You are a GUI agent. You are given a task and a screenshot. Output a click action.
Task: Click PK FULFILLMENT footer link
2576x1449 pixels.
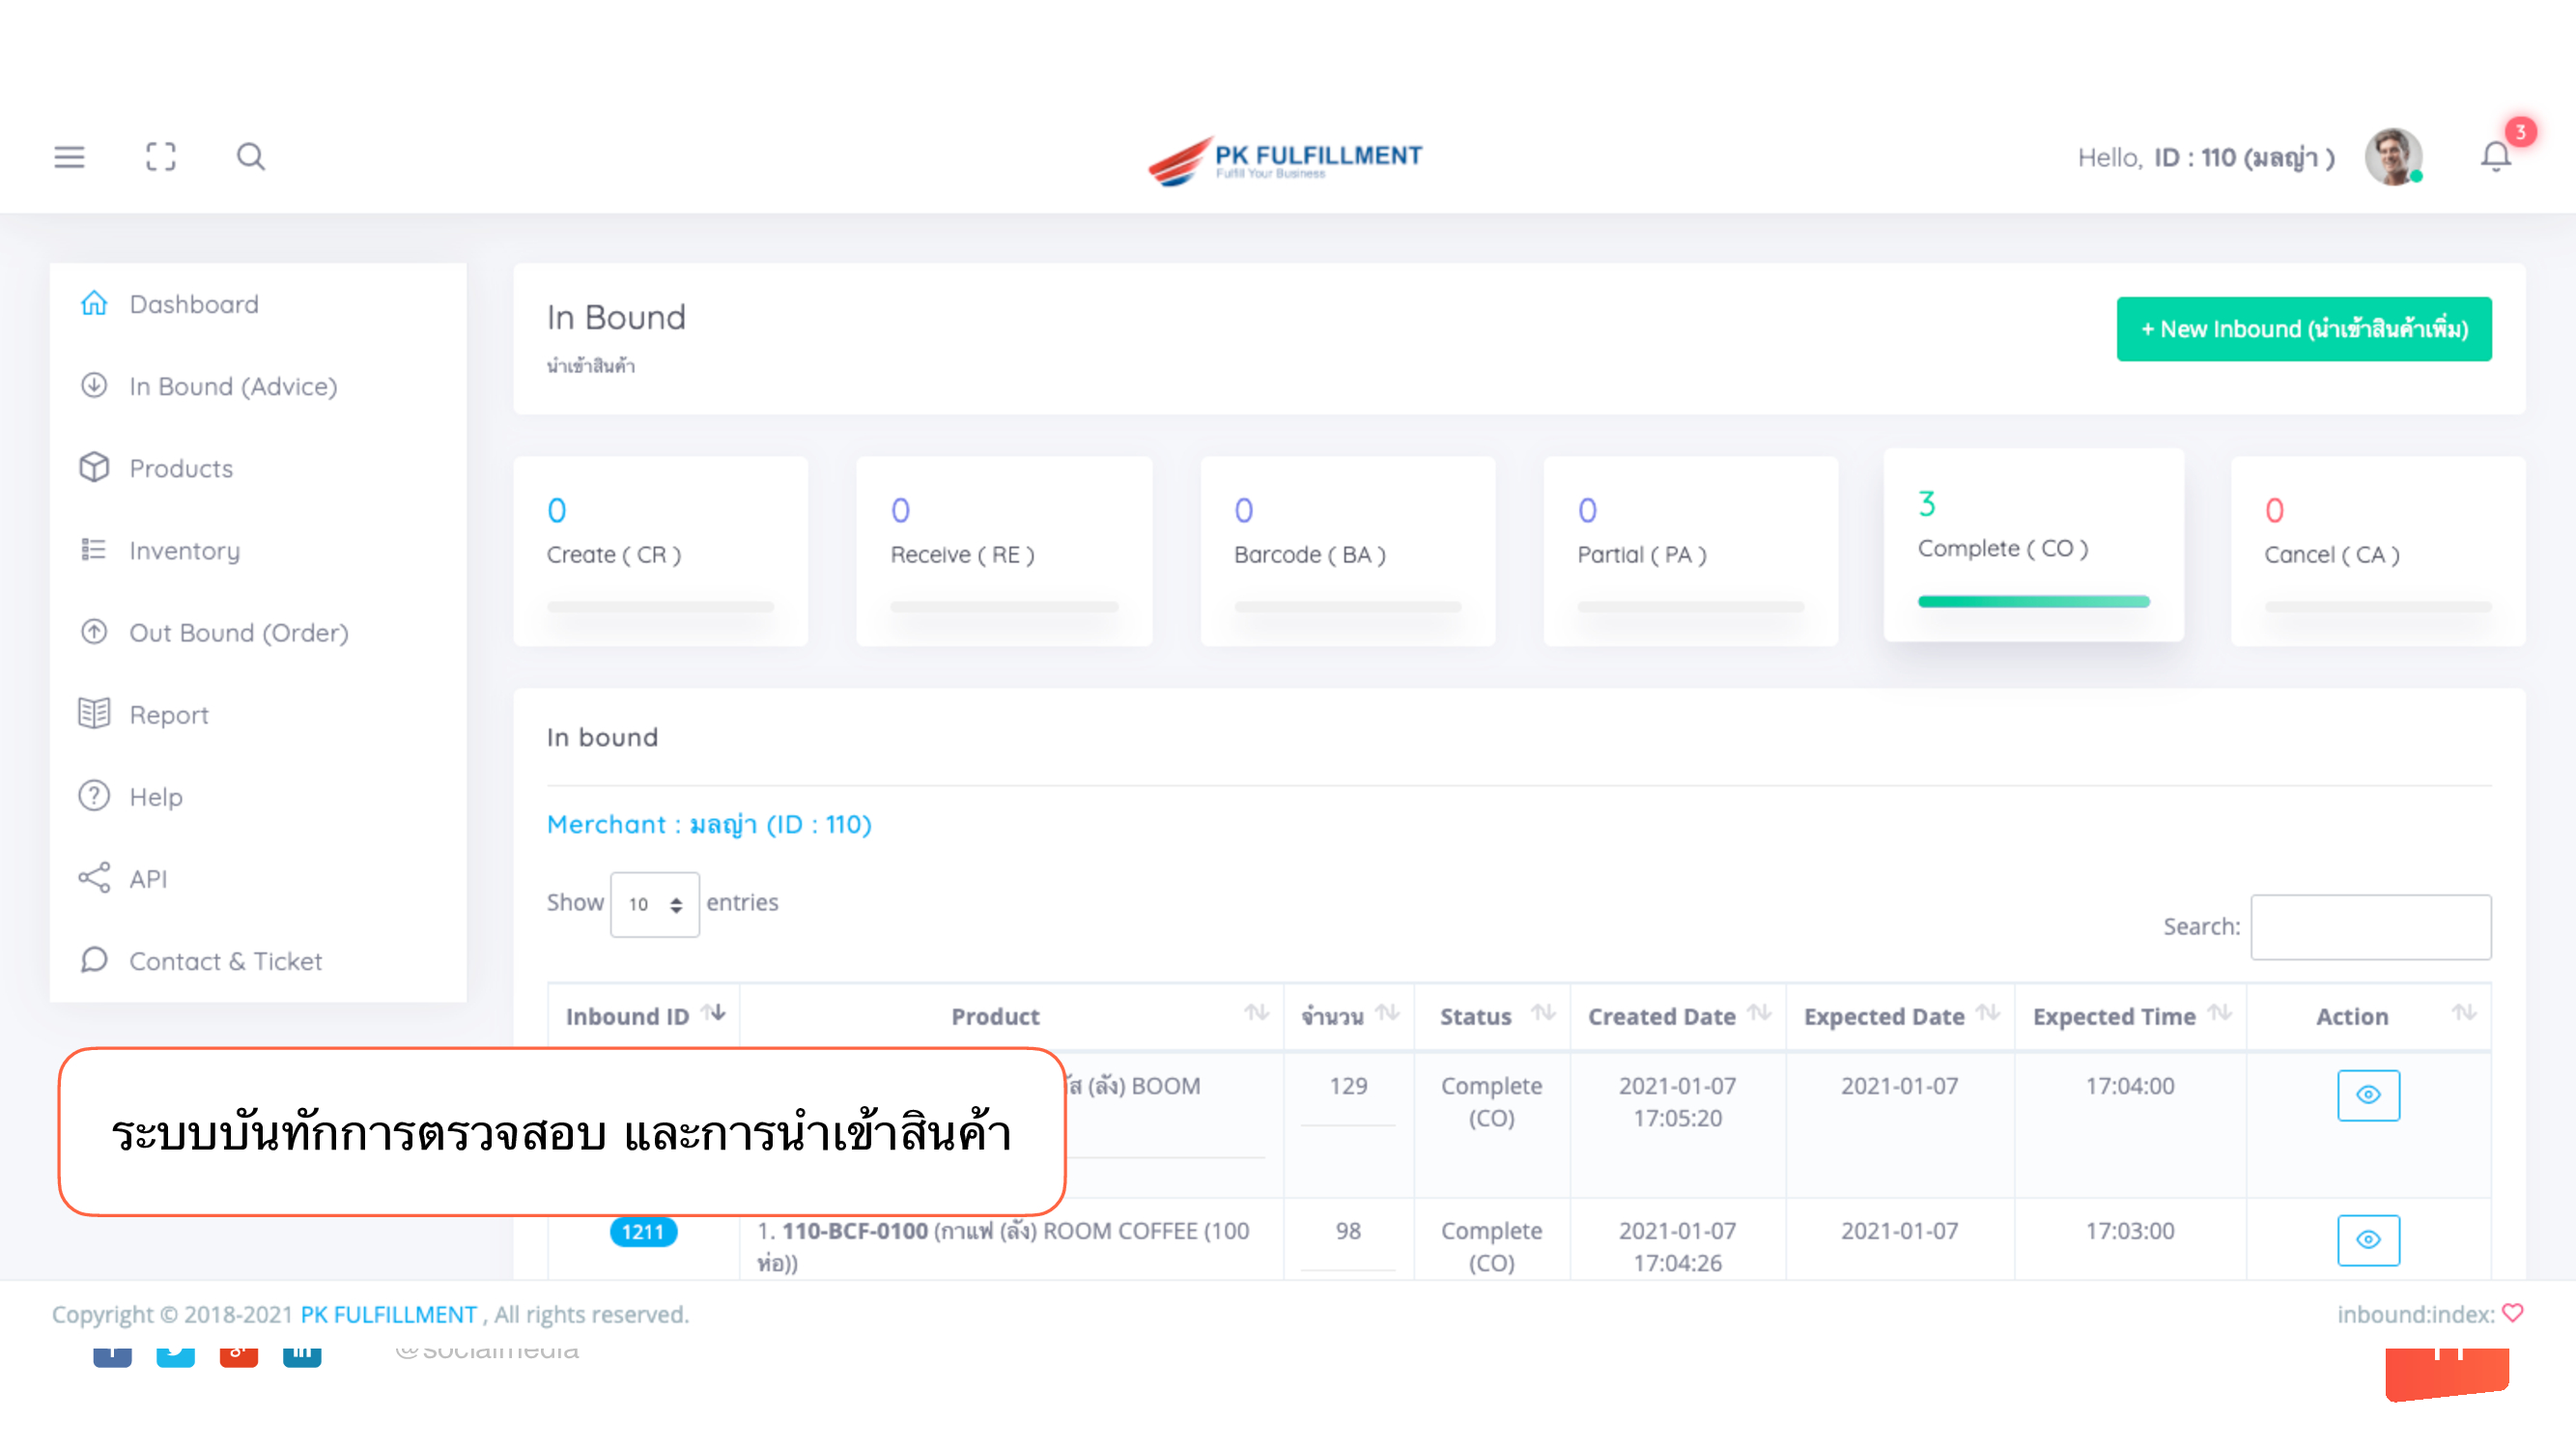point(388,1314)
